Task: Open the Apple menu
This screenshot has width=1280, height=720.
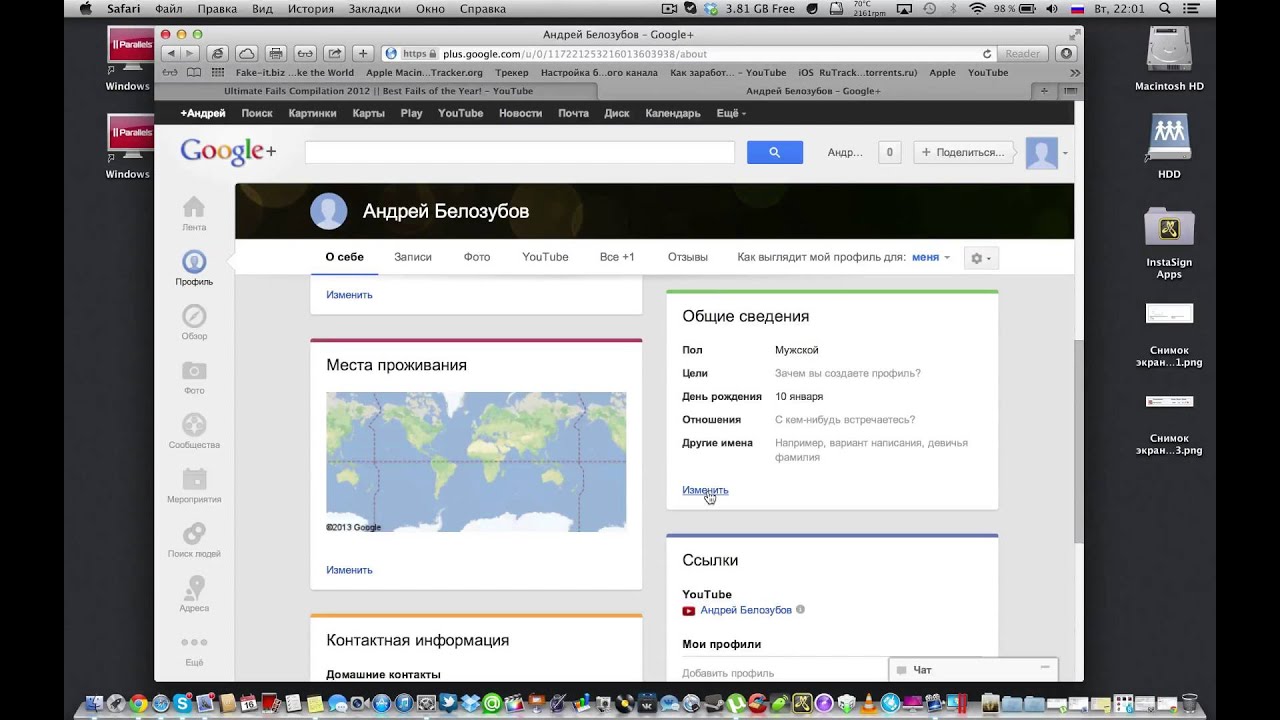Action: tap(85, 8)
